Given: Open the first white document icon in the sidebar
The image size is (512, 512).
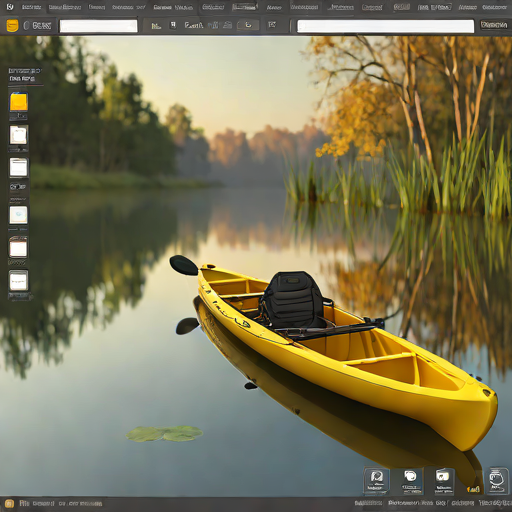Looking at the screenshot, I should point(19,135).
